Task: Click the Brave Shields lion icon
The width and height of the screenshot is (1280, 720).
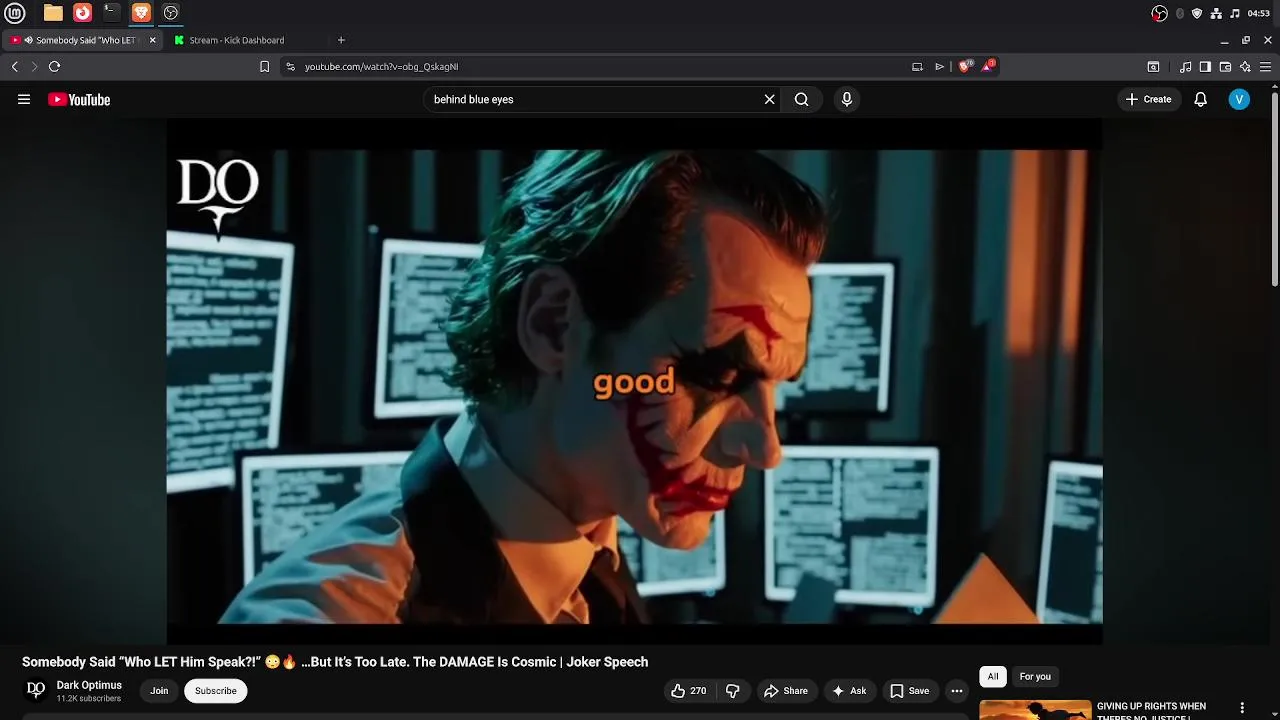Action: tap(964, 66)
